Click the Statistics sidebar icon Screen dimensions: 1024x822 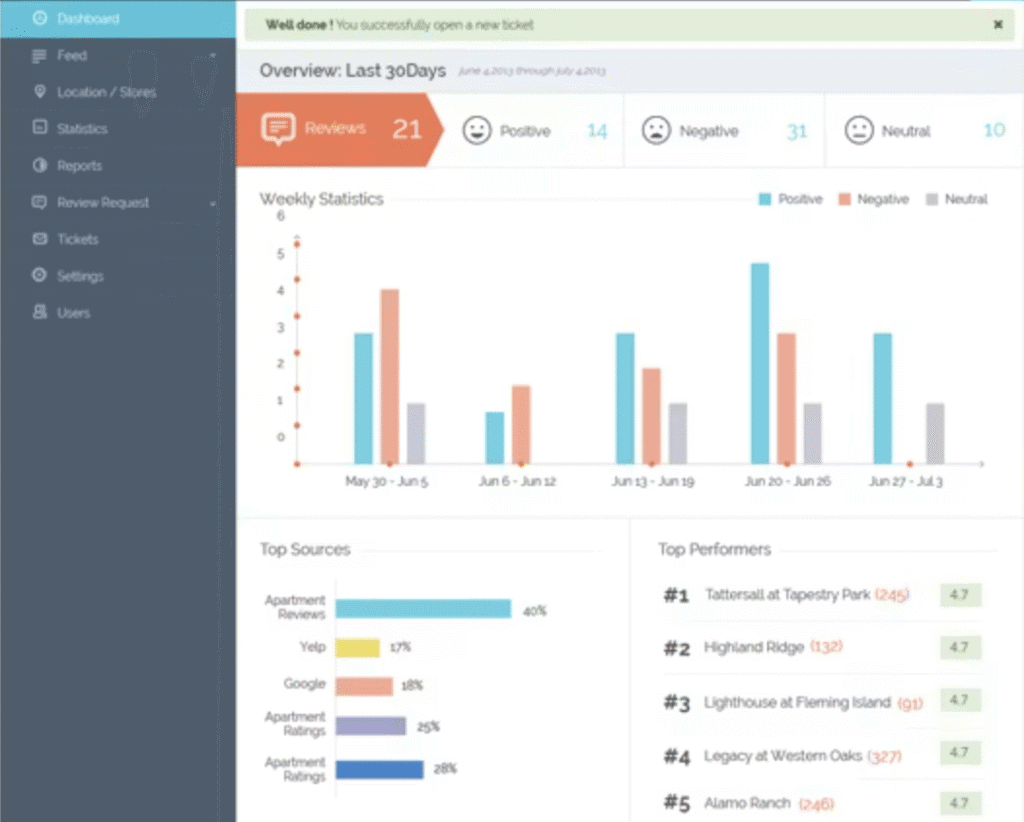click(39, 128)
